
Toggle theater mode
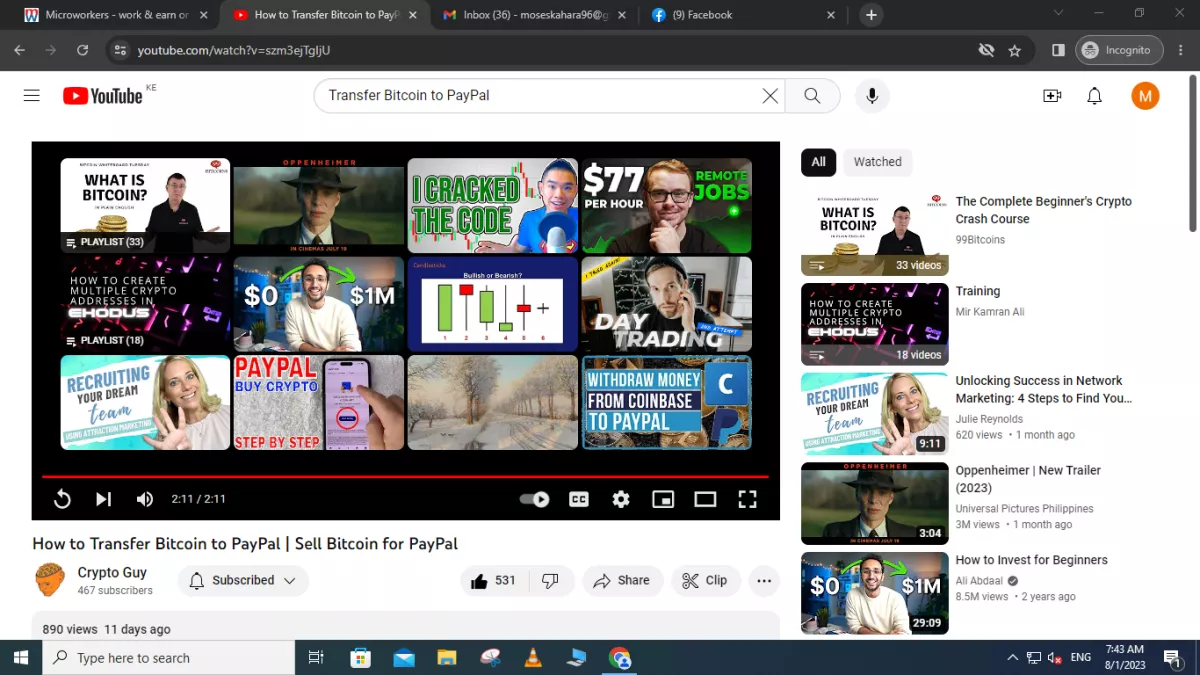(x=705, y=499)
